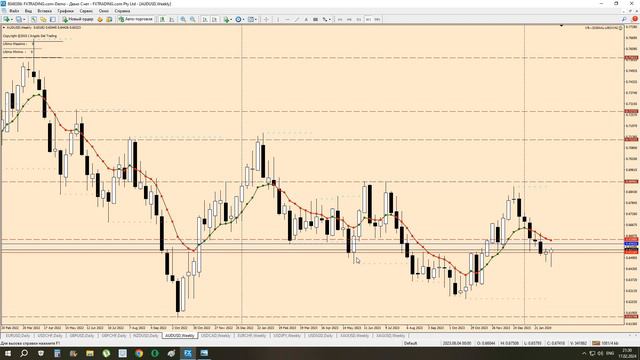Image resolution: width=640 pixels, height=360 pixels.
Task: Expand the arrows objects dropdown
Action: click(x=330, y=19)
